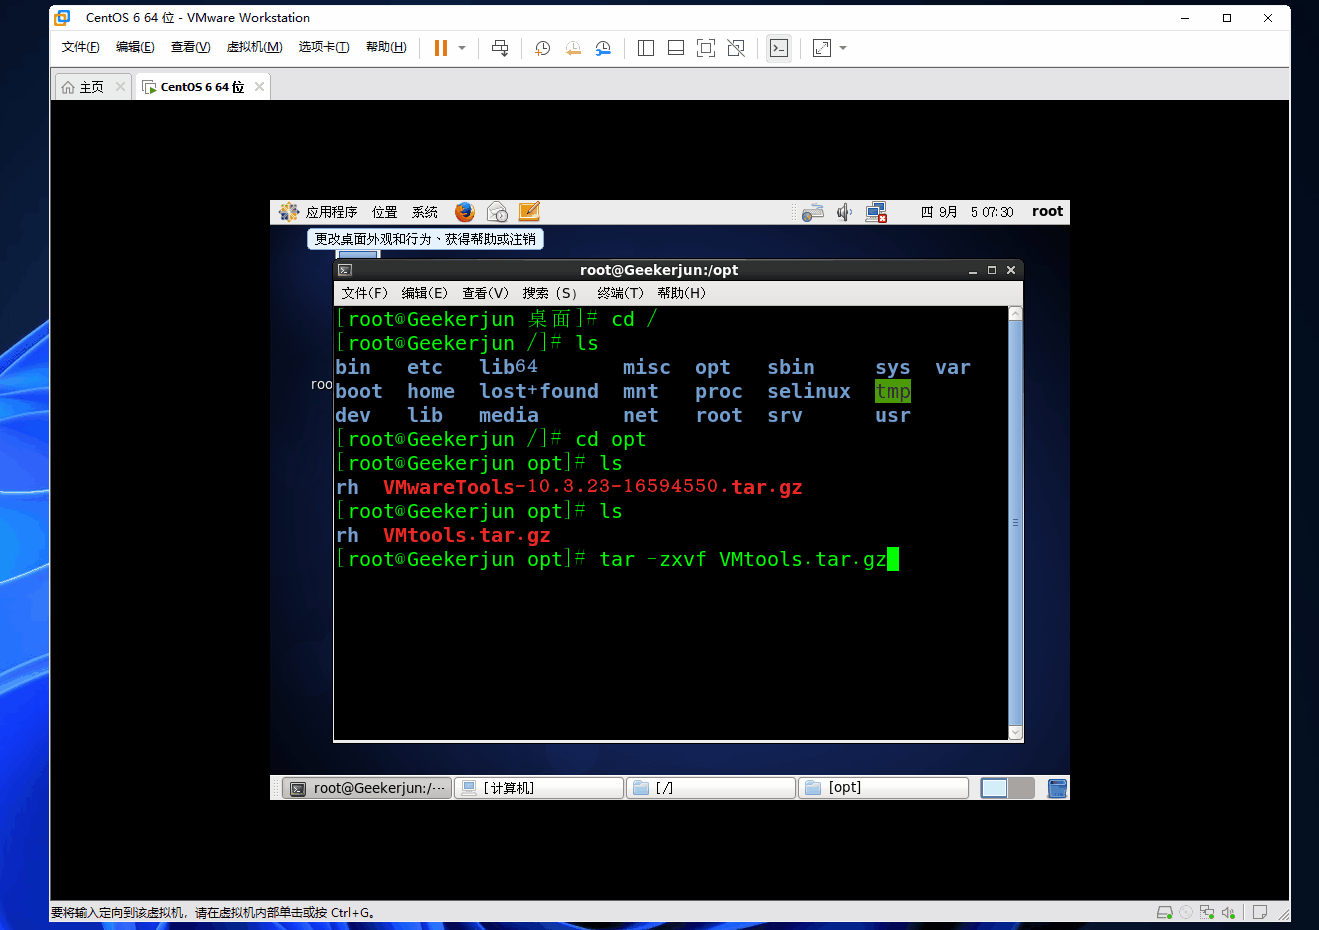Image resolution: width=1319 pixels, height=930 pixels.
Task: Click the VMwareTools-10.3.23-16594550.tar.gz text
Action: coord(593,487)
